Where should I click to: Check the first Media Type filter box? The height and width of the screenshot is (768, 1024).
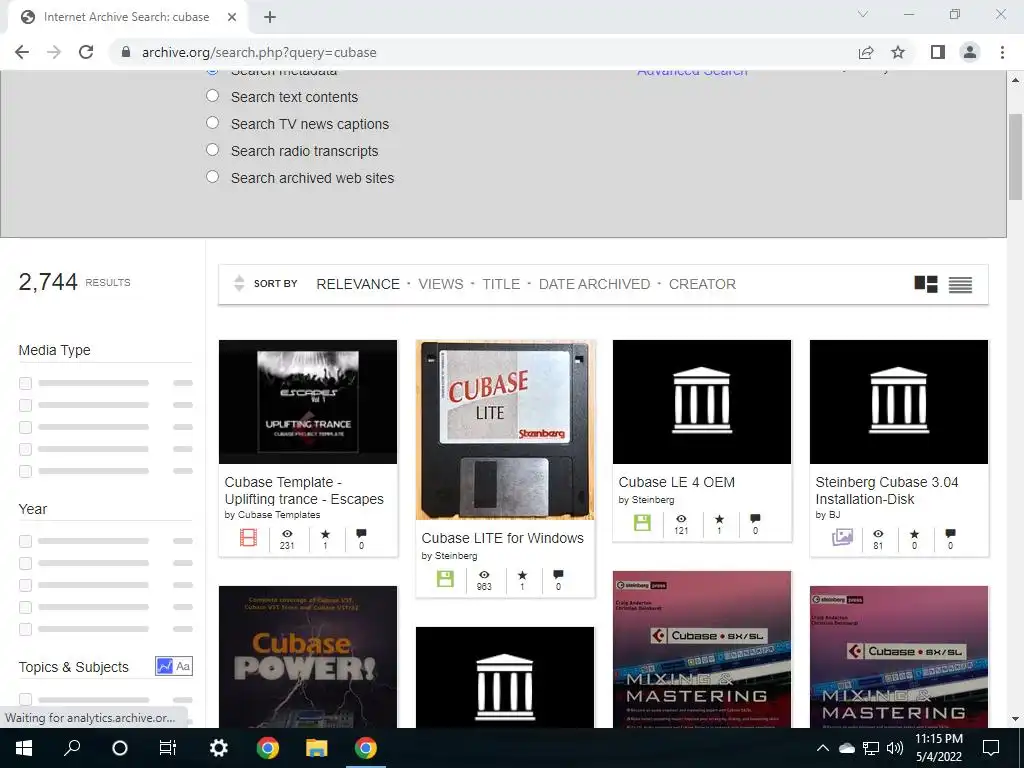click(x=25, y=383)
